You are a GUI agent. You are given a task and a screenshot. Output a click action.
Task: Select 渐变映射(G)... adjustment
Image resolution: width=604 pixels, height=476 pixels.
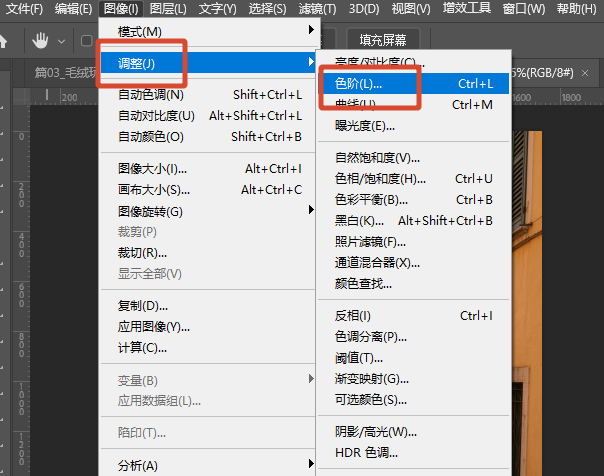pyautogui.click(x=414, y=379)
